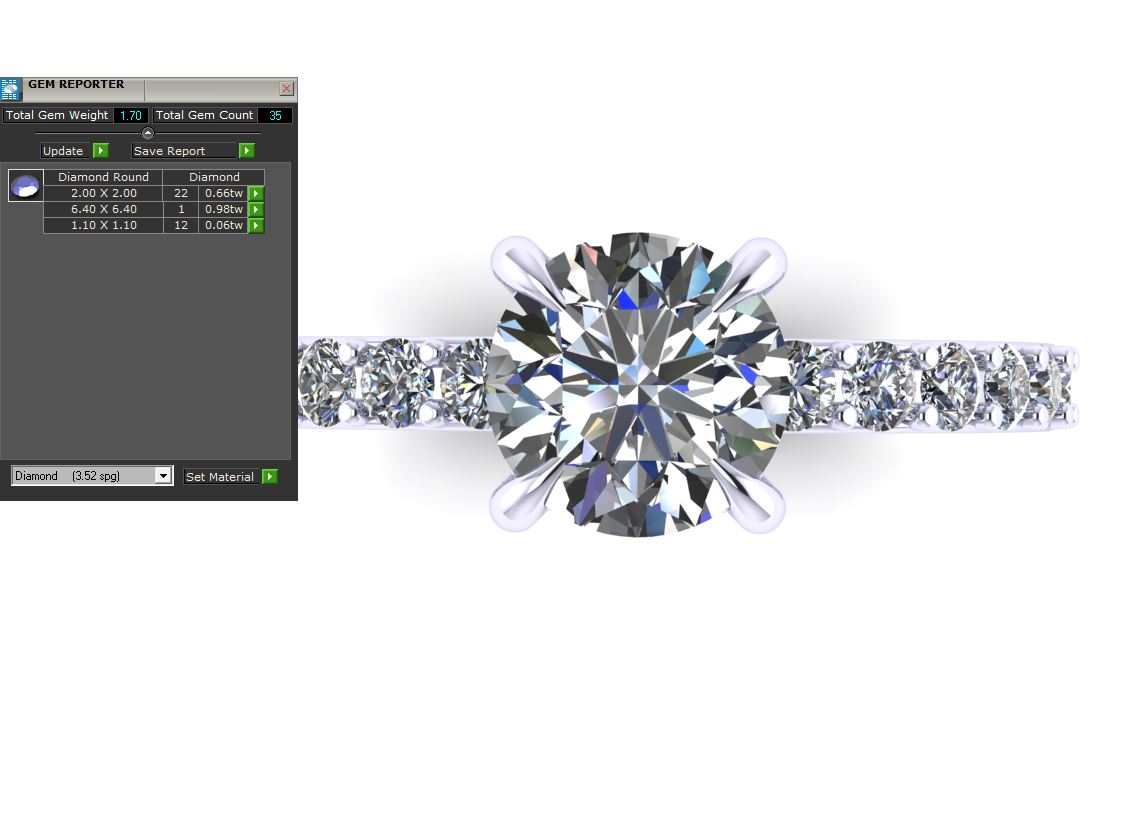The image size is (1128, 814).
Task: Select the blue gem thumbnail icon
Action: click(x=25, y=186)
